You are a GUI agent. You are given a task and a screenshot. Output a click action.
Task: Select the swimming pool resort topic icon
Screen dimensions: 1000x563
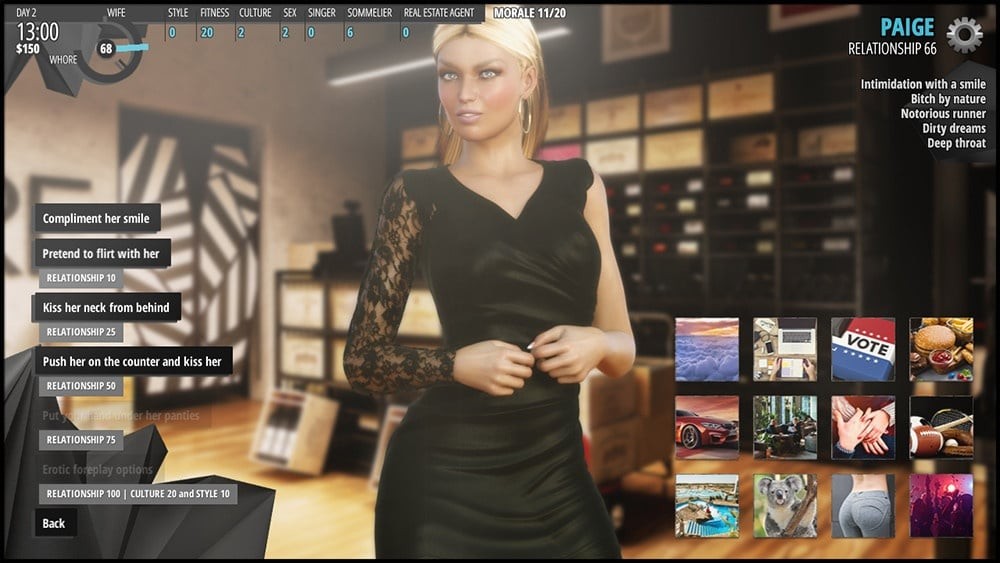707,505
